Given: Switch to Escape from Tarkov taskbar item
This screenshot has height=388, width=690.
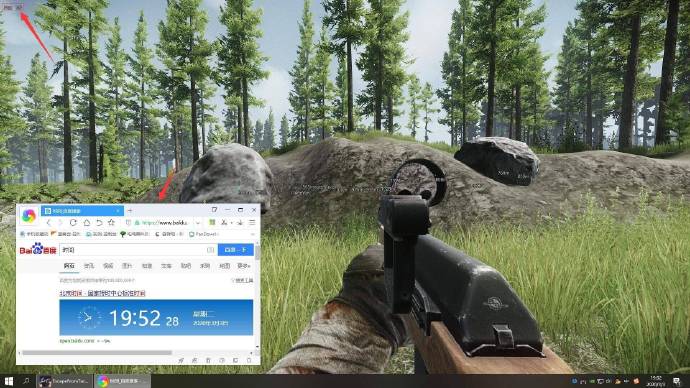Looking at the screenshot, I should tap(65, 381).
